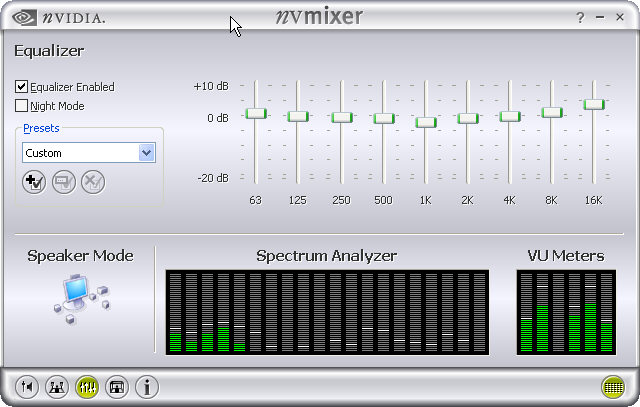
Task: Select the highlighted equalizer page icon
Action: click(87, 387)
